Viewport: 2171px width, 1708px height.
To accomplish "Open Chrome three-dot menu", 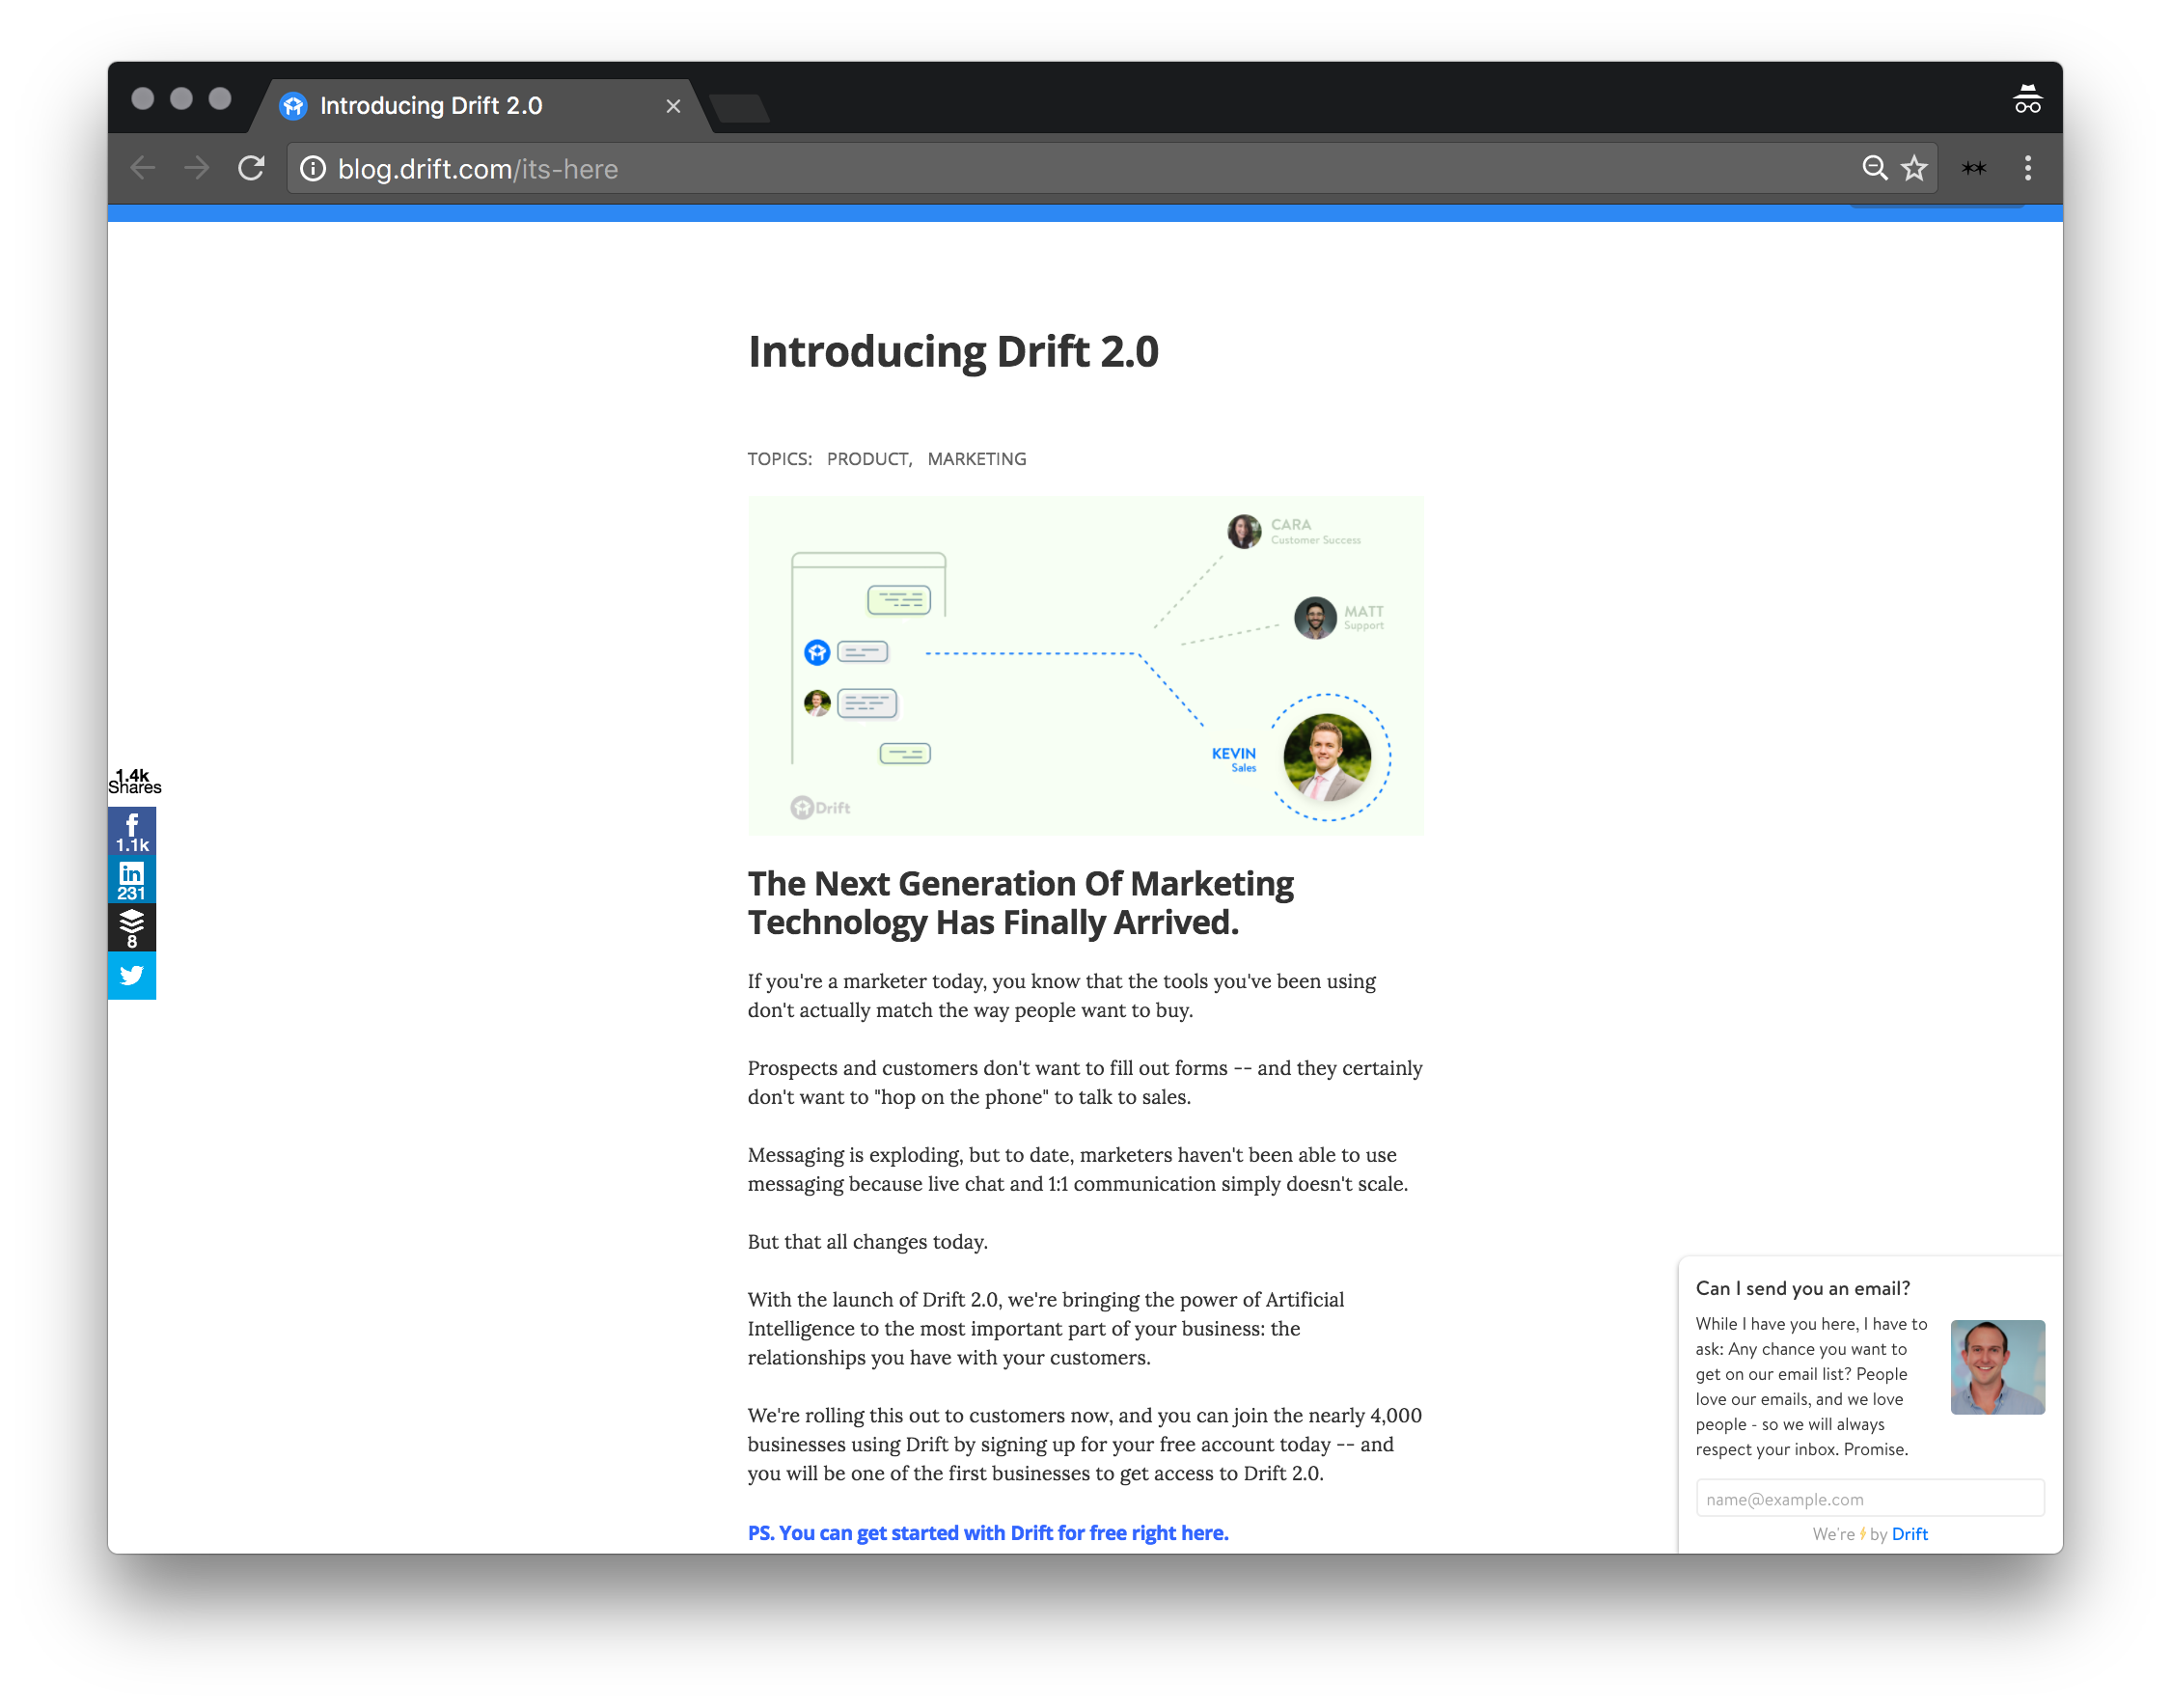I will 2028,168.
